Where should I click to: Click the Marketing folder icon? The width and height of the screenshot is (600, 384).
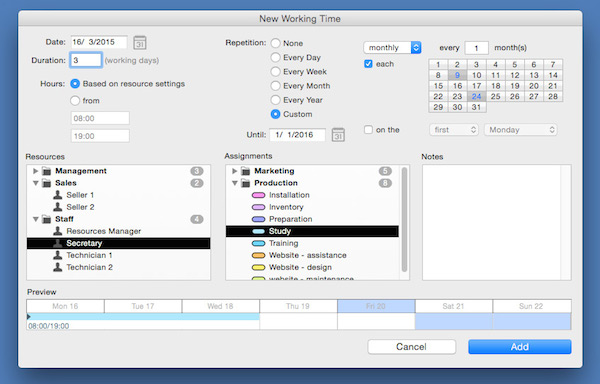246,171
